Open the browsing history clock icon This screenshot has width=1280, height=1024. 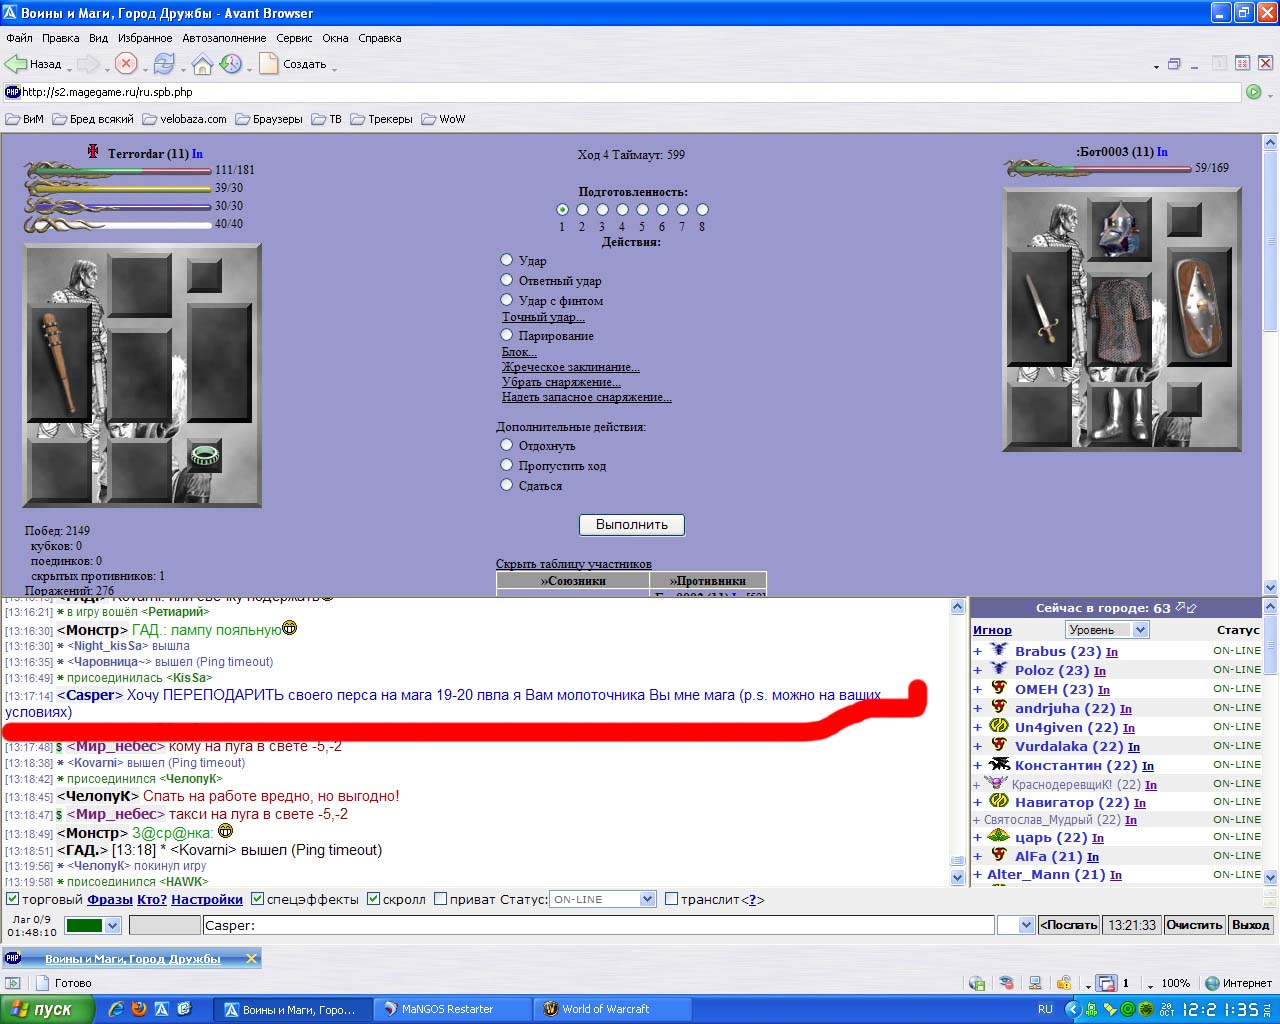(231, 64)
